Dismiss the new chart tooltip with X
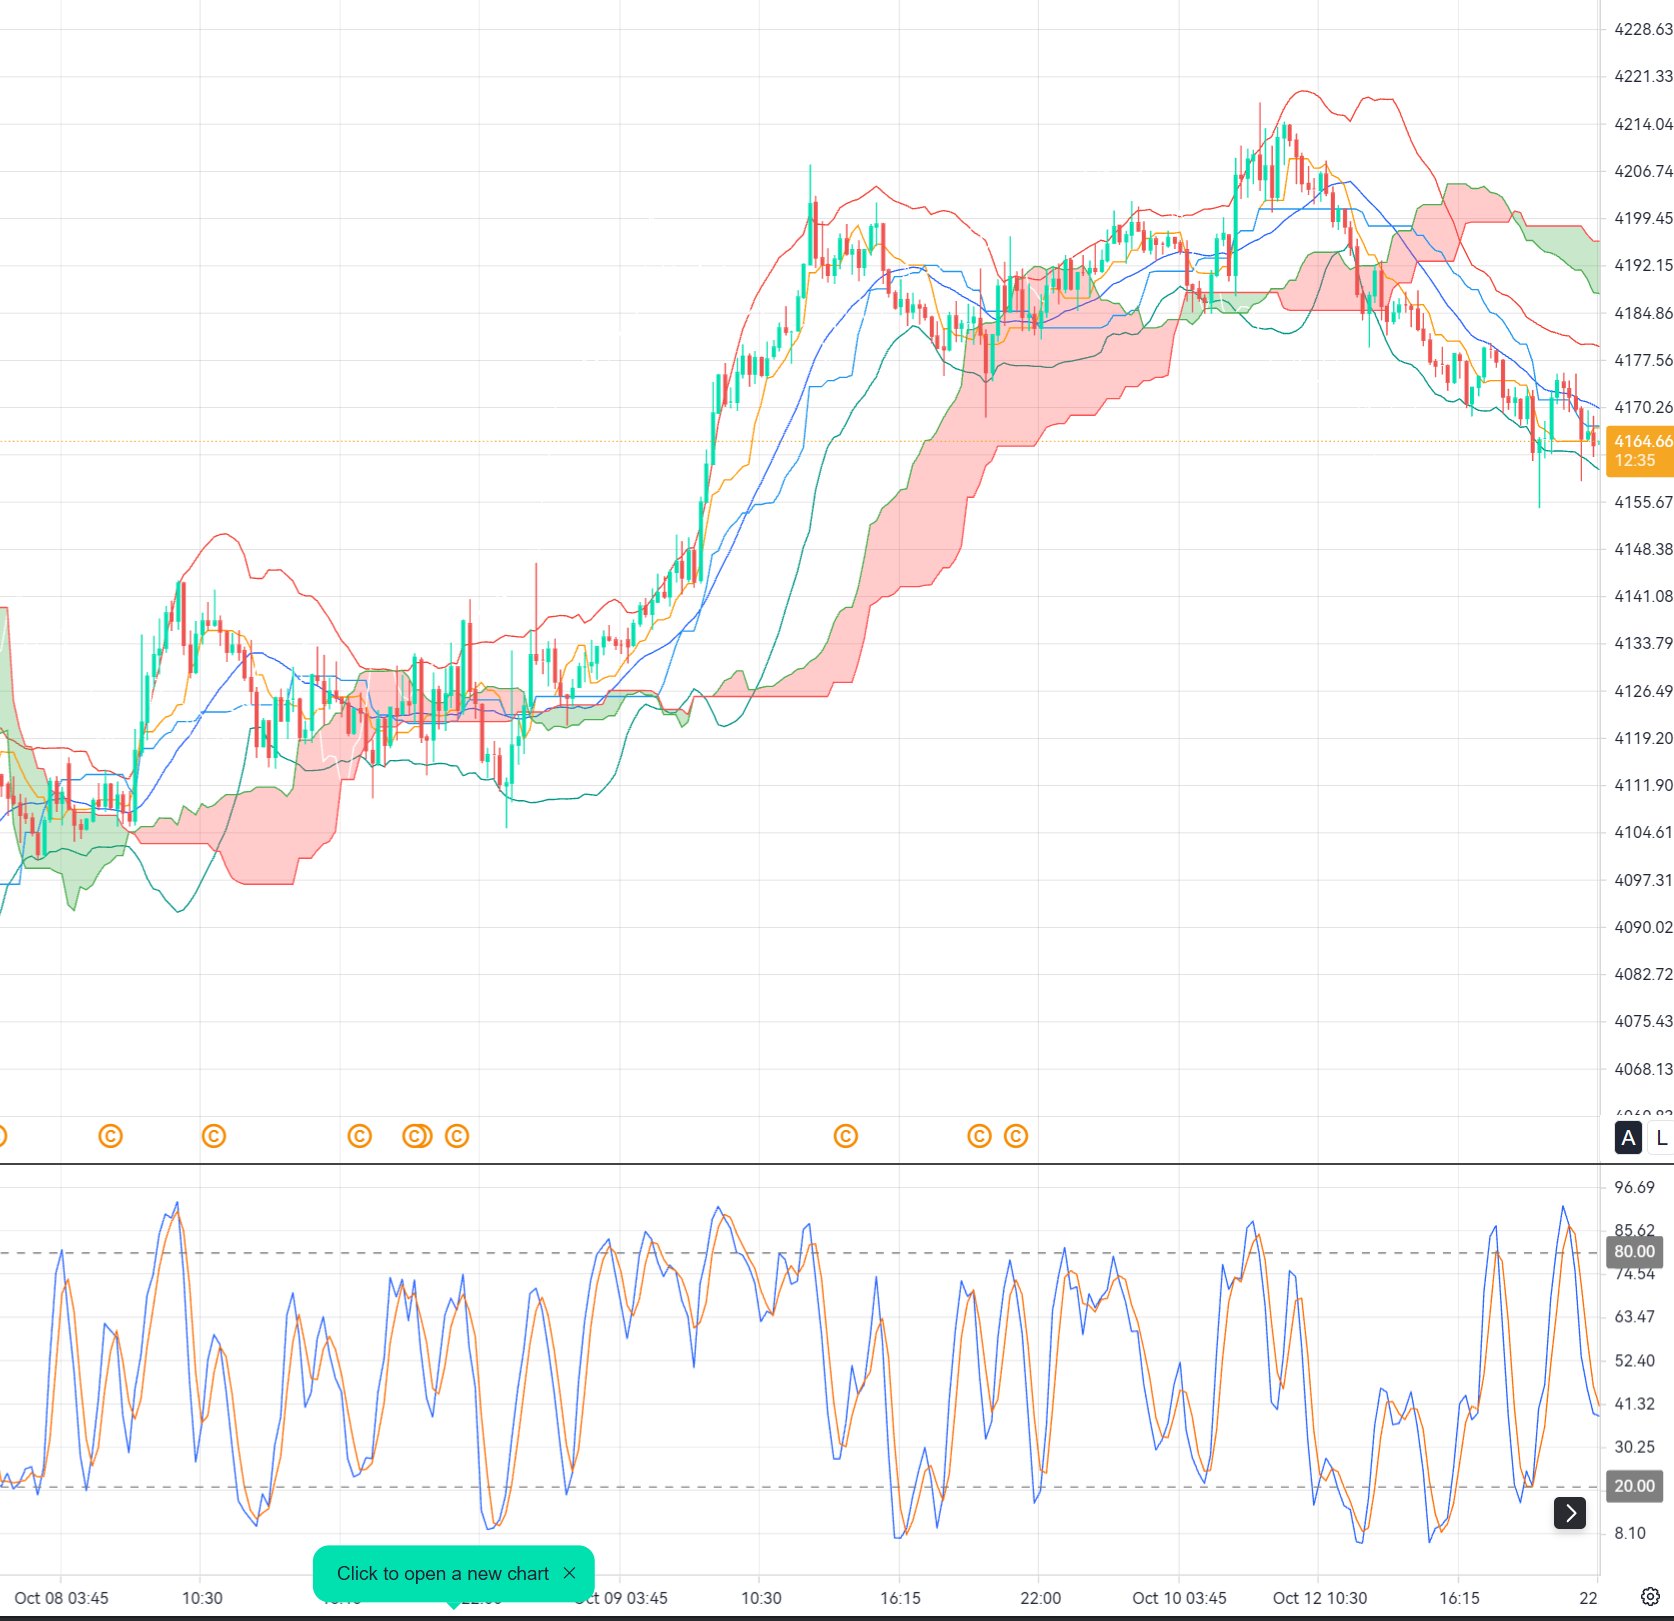Screen dimensions: 1674x1621 point(569,1573)
